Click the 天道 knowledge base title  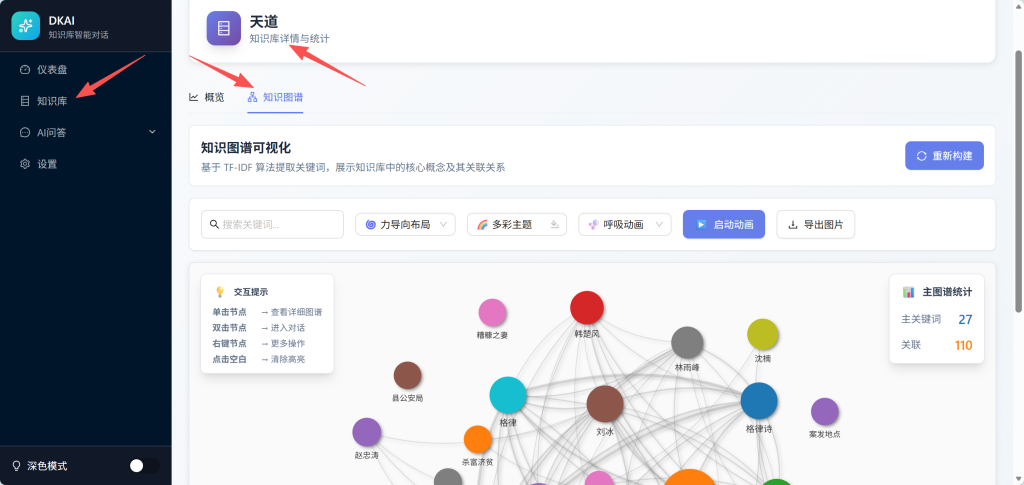click(264, 22)
